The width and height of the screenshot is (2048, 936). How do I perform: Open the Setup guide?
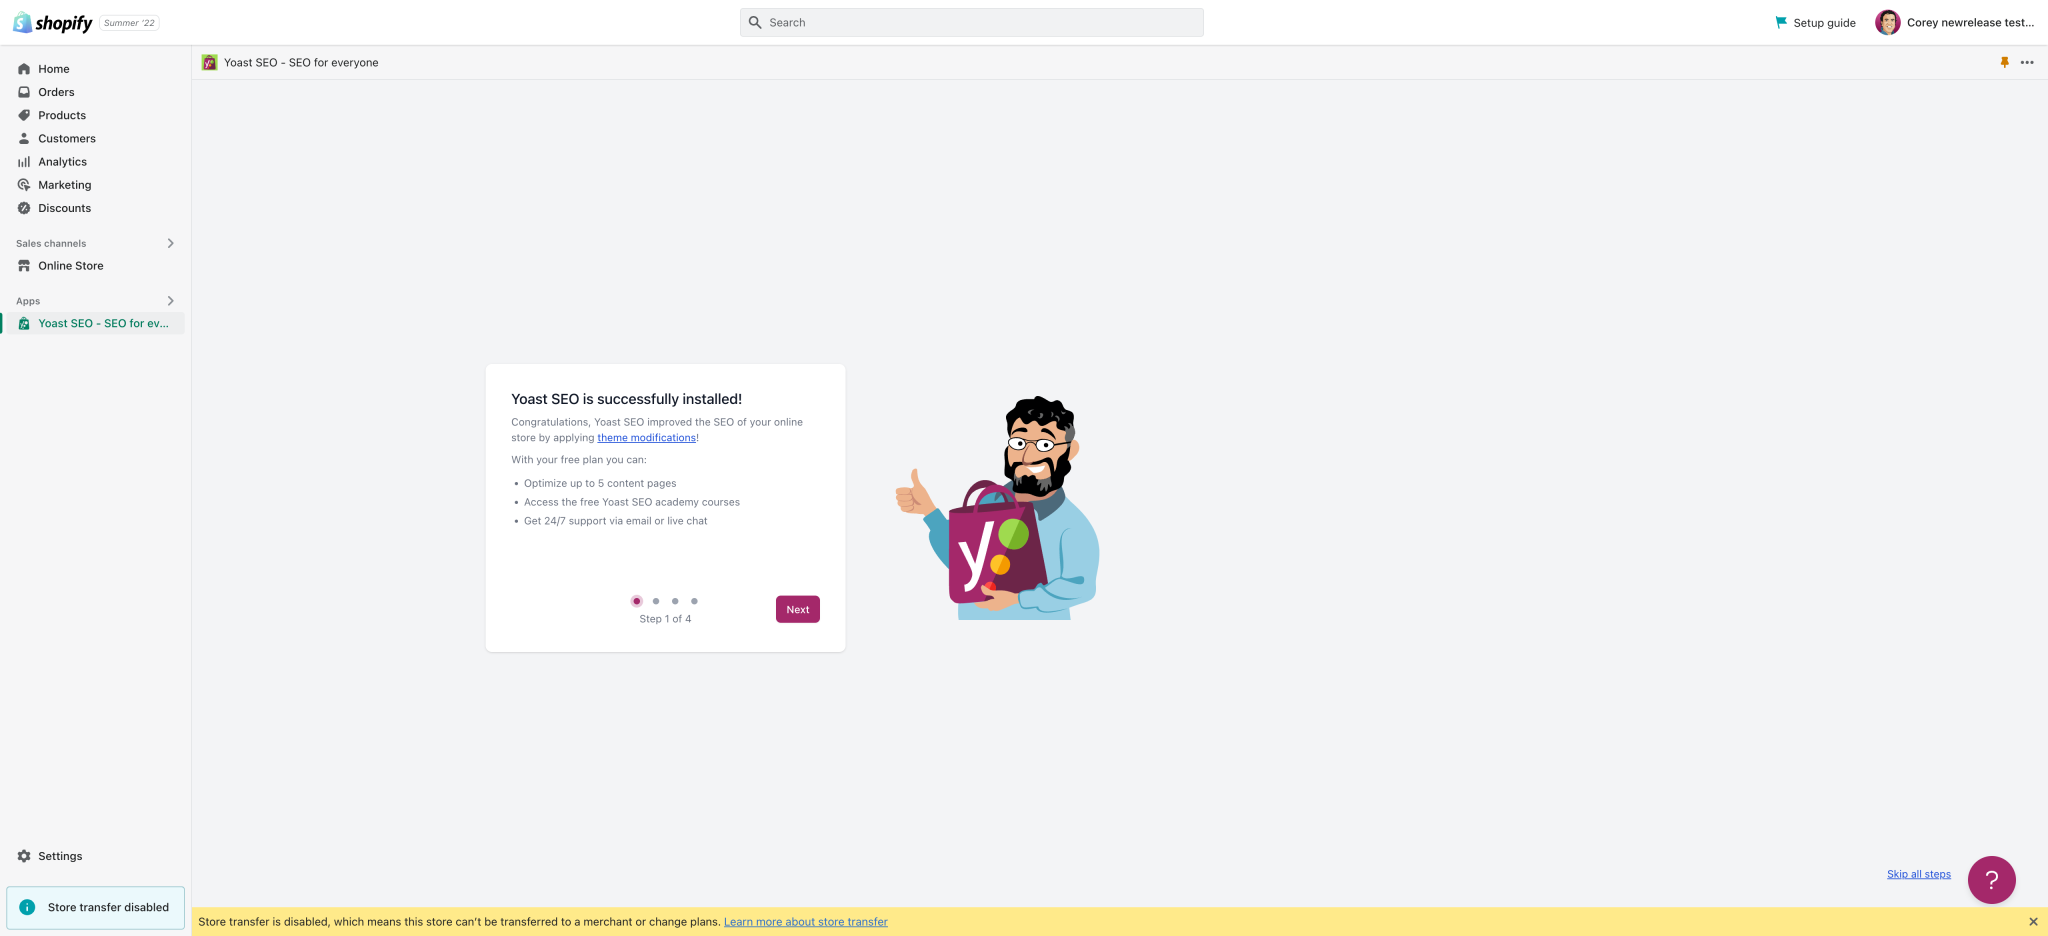pos(1815,22)
